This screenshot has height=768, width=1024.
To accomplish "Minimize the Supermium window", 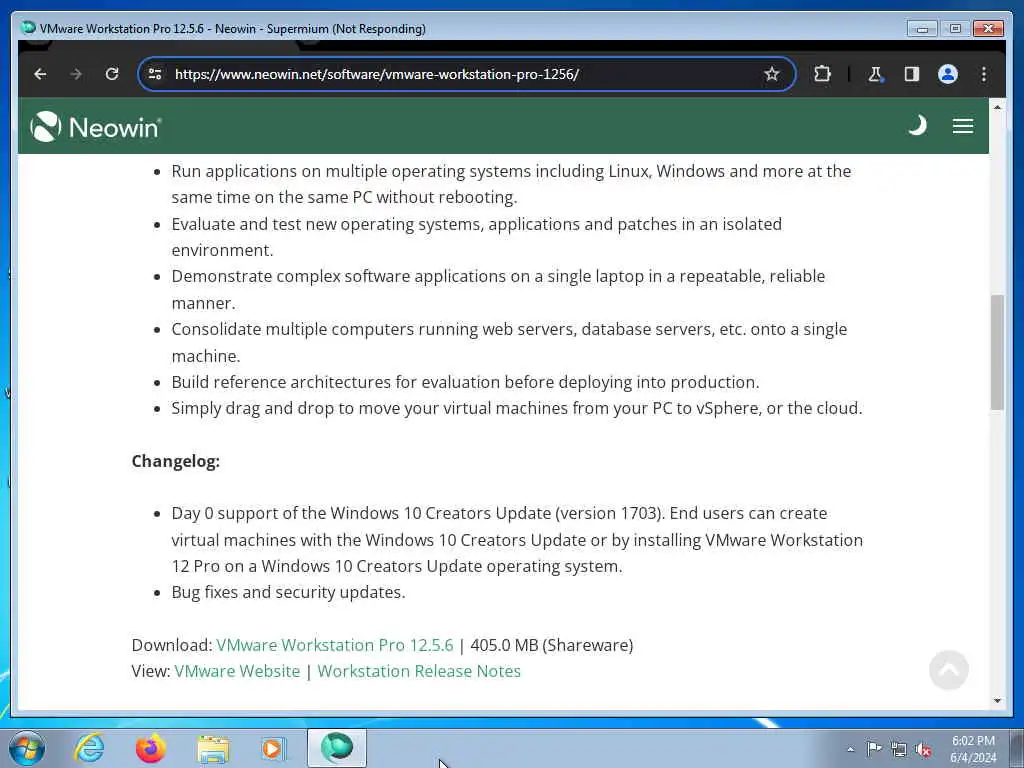I will click(922, 29).
